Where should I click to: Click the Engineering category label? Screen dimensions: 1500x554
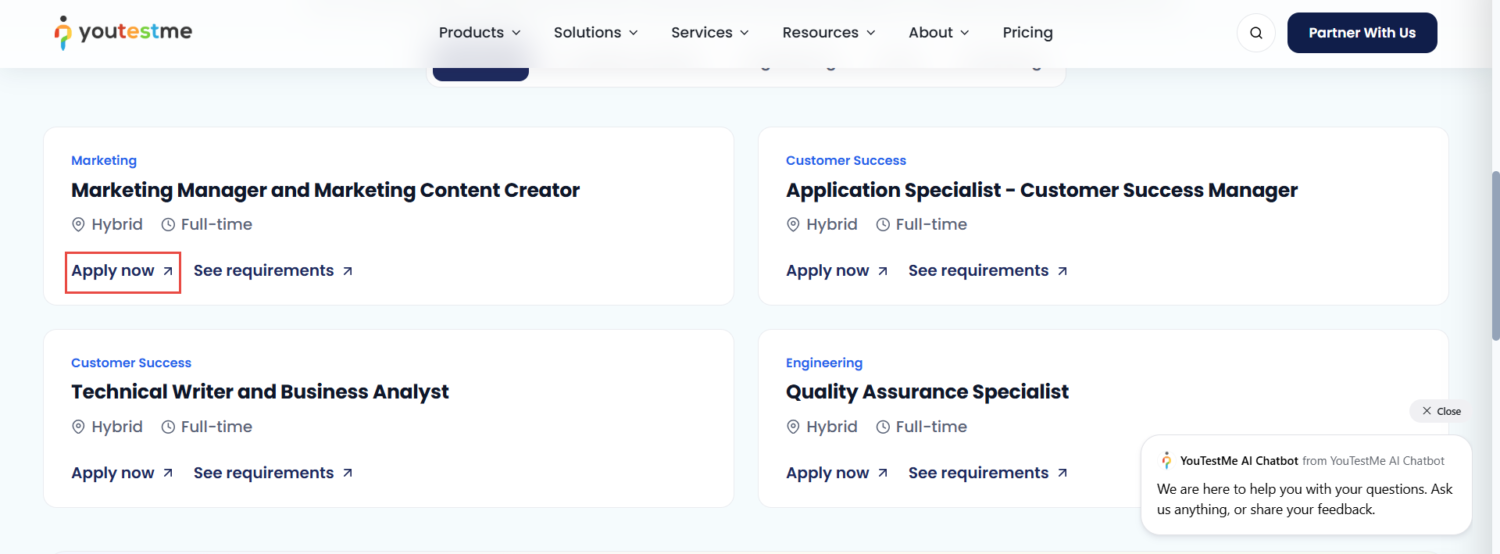click(824, 363)
